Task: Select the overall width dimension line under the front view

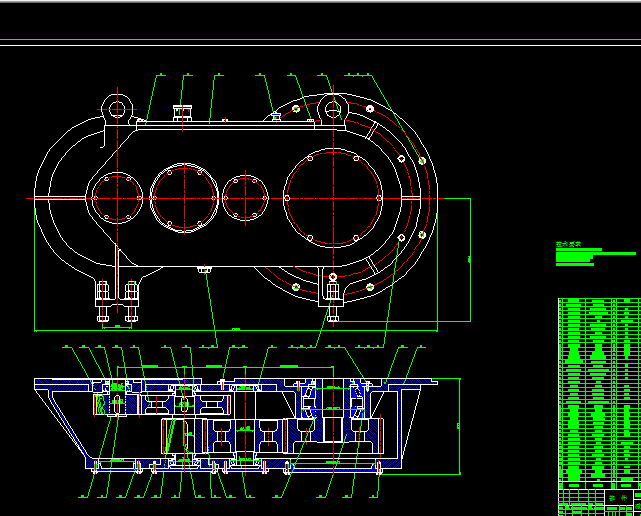Action: point(236,330)
